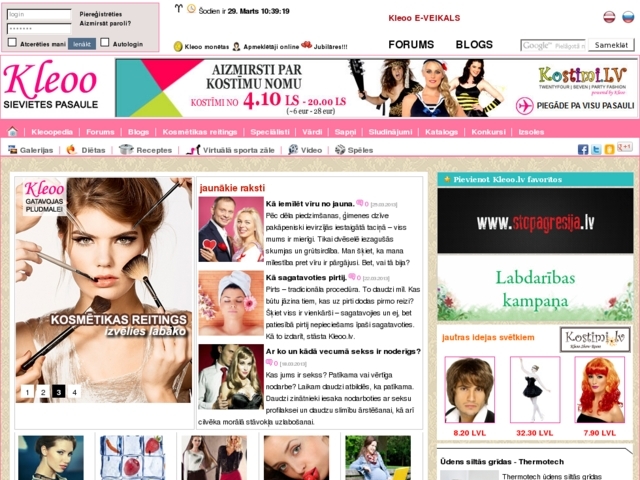Click the Google +1 icon
Screen dimensions: 640x480
click(x=624, y=147)
